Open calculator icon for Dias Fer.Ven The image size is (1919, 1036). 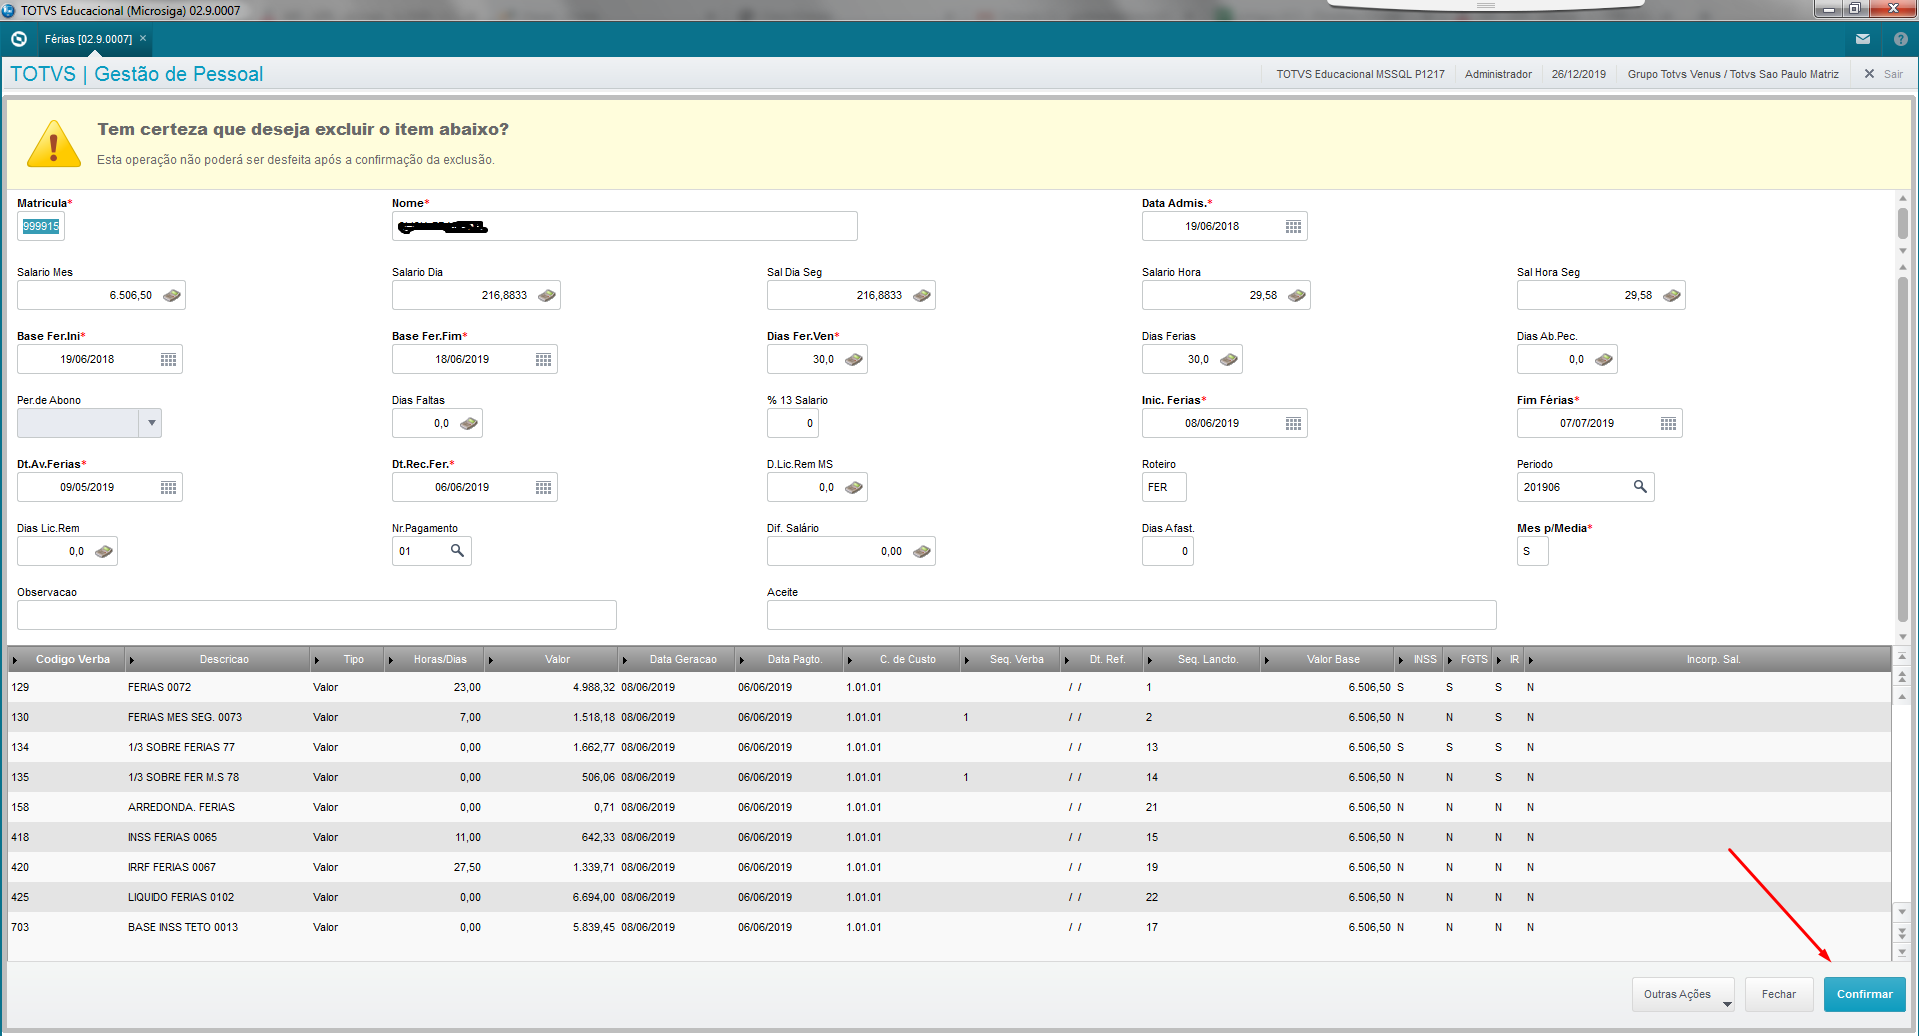tap(854, 360)
